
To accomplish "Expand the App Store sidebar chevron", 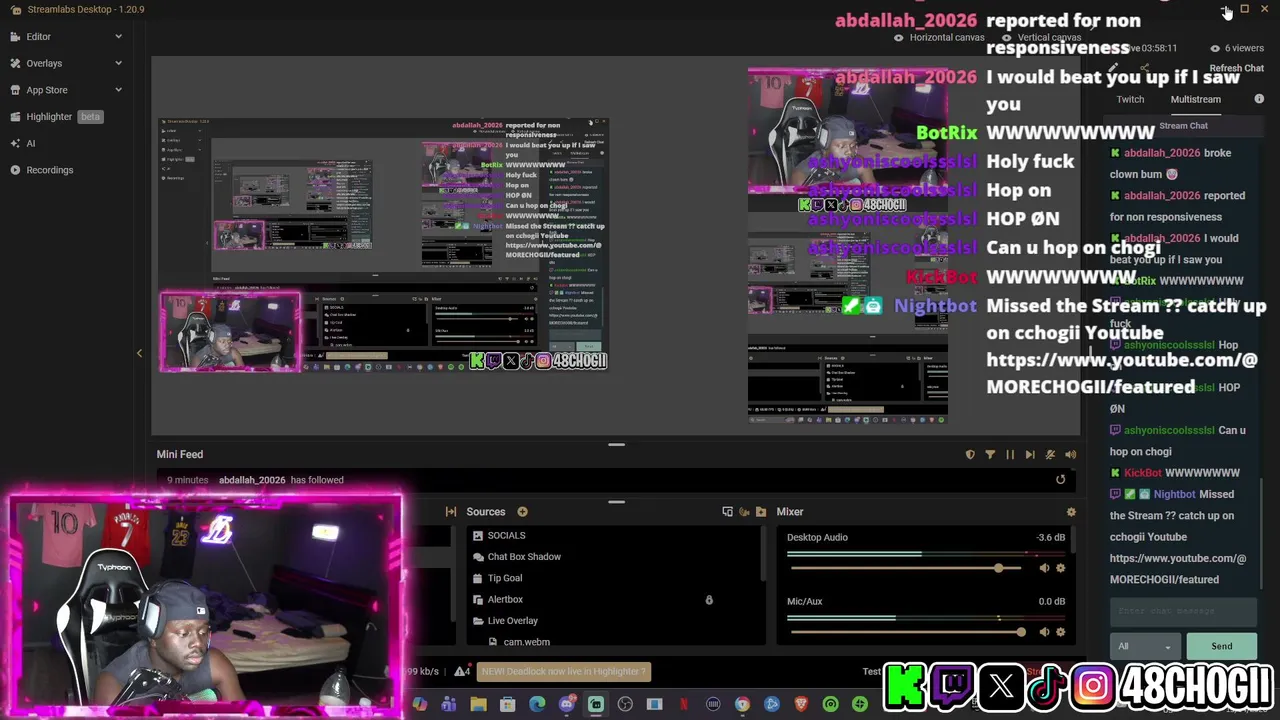I will pyautogui.click(x=118, y=90).
